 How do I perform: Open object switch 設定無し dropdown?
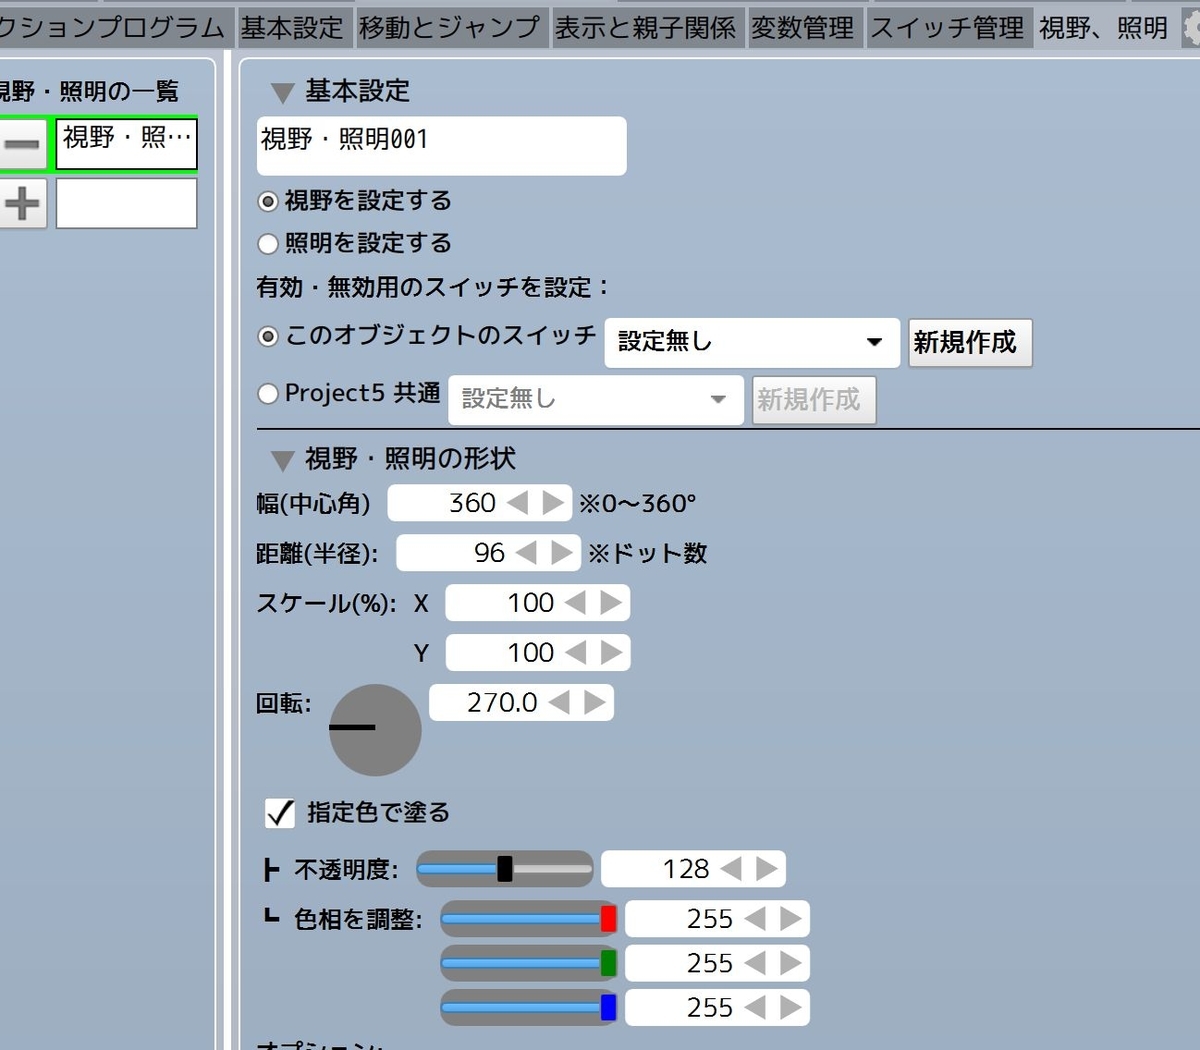click(752, 342)
